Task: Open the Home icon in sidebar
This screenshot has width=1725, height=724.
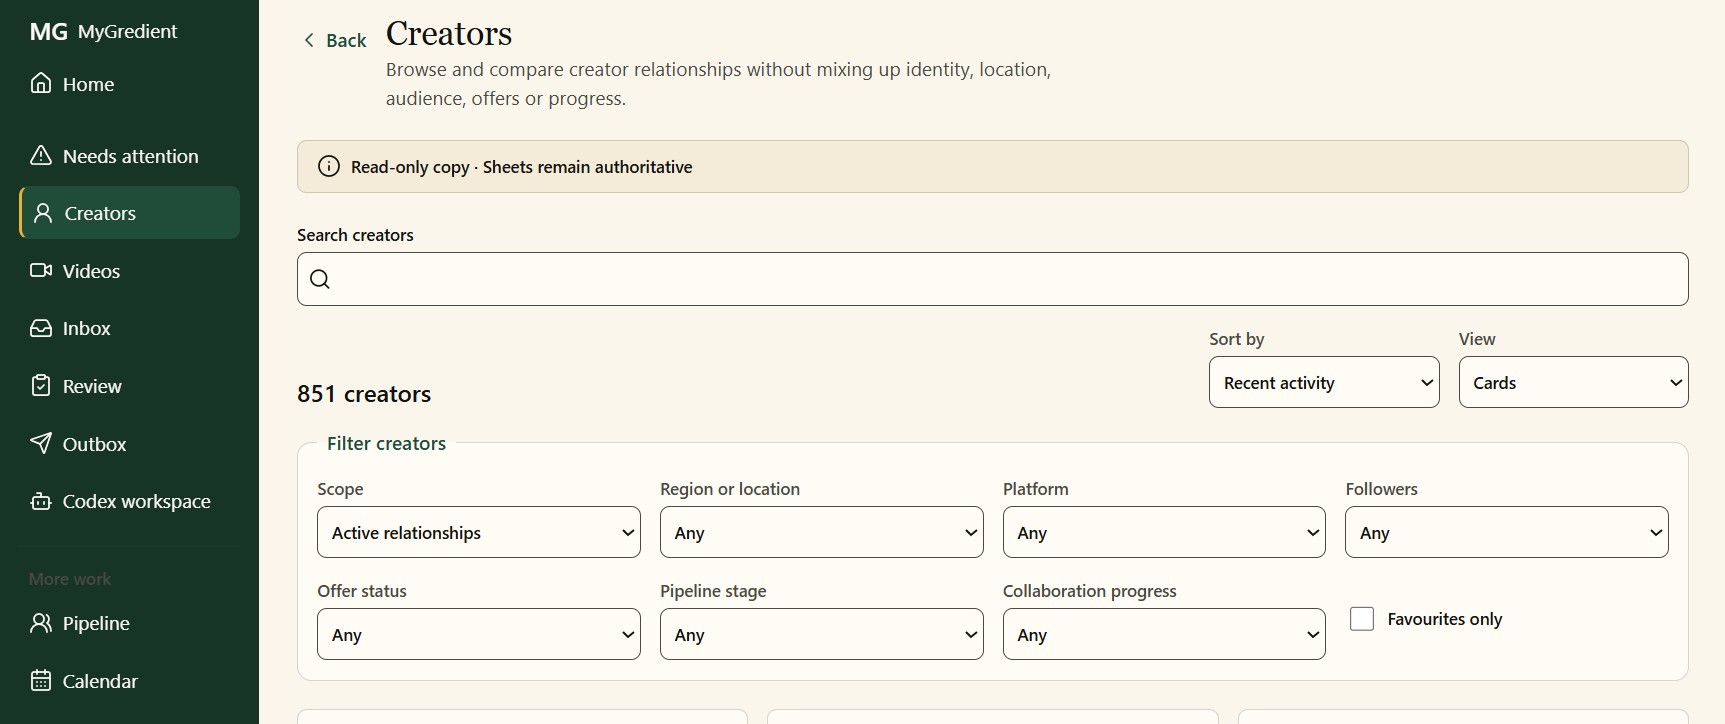Action: pos(41,83)
